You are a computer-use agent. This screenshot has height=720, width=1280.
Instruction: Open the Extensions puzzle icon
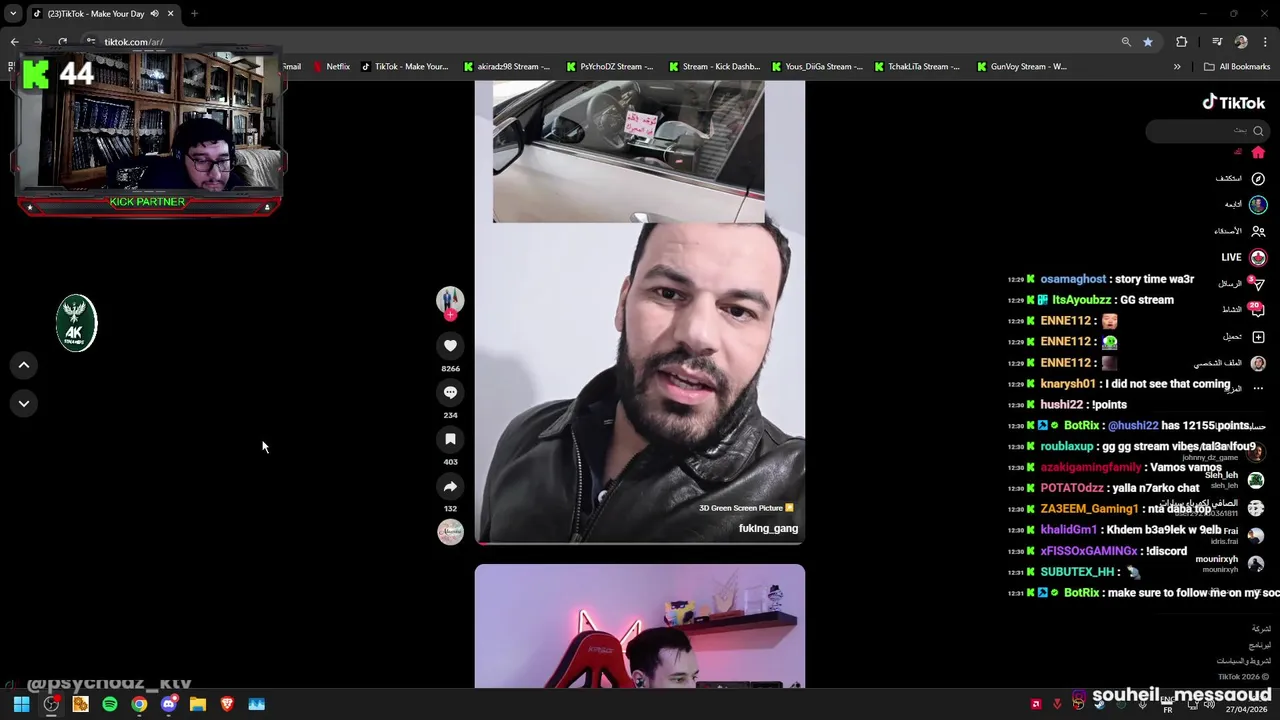1182,42
